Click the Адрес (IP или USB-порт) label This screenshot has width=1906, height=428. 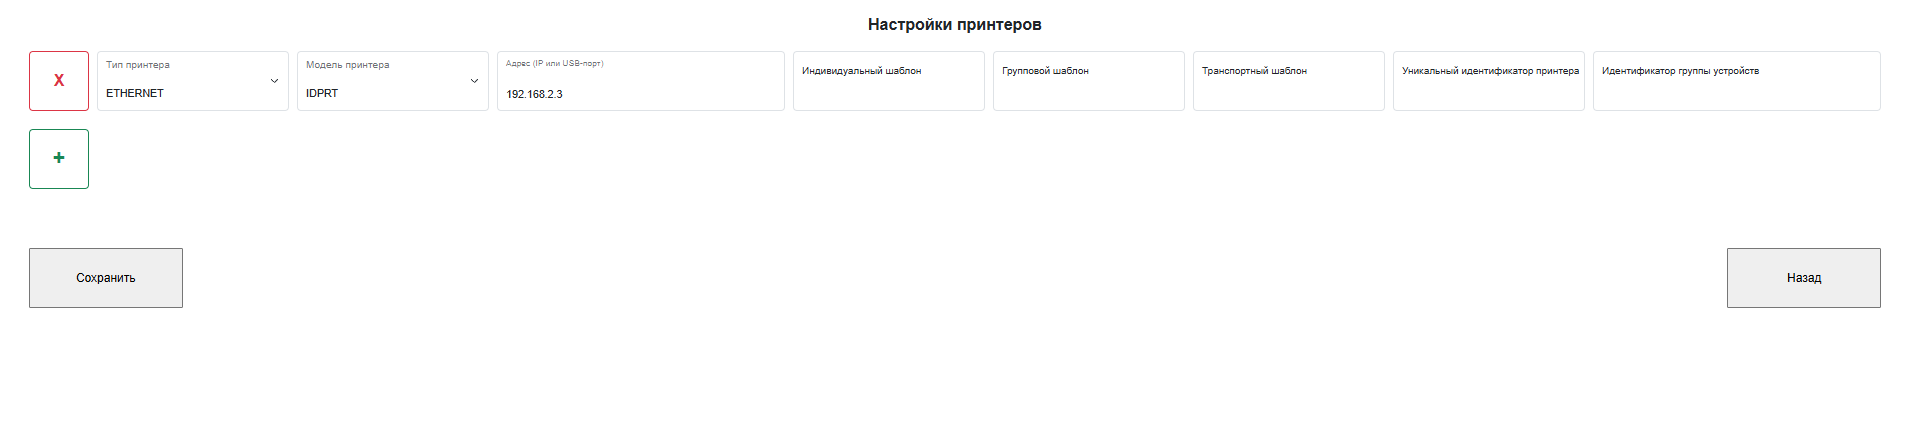[554, 64]
